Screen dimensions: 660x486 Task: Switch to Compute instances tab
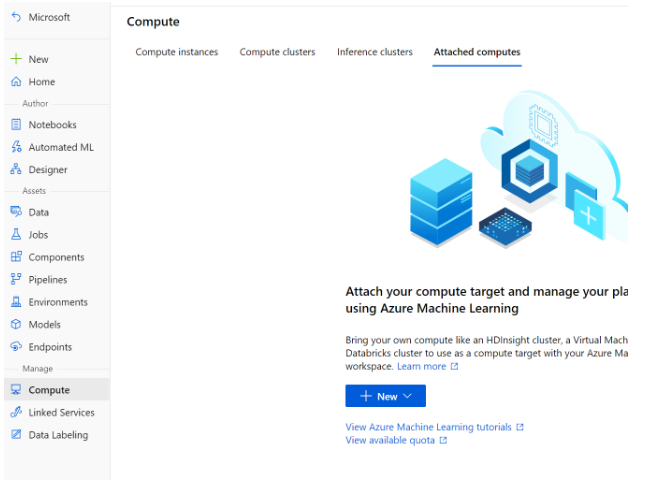pyautogui.click(x=176, y=52)
